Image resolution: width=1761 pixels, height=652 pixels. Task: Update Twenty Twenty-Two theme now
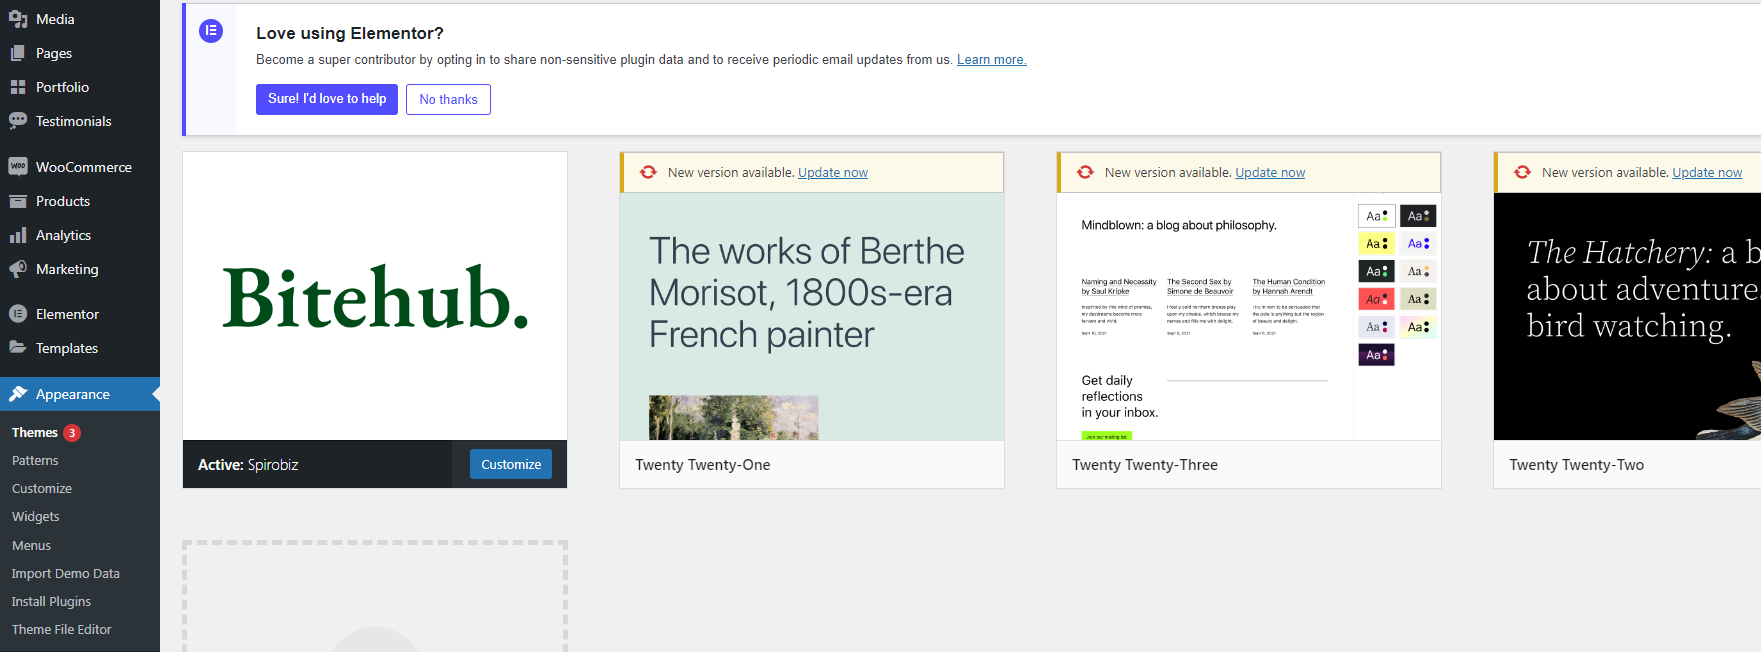coord(1707,173)
